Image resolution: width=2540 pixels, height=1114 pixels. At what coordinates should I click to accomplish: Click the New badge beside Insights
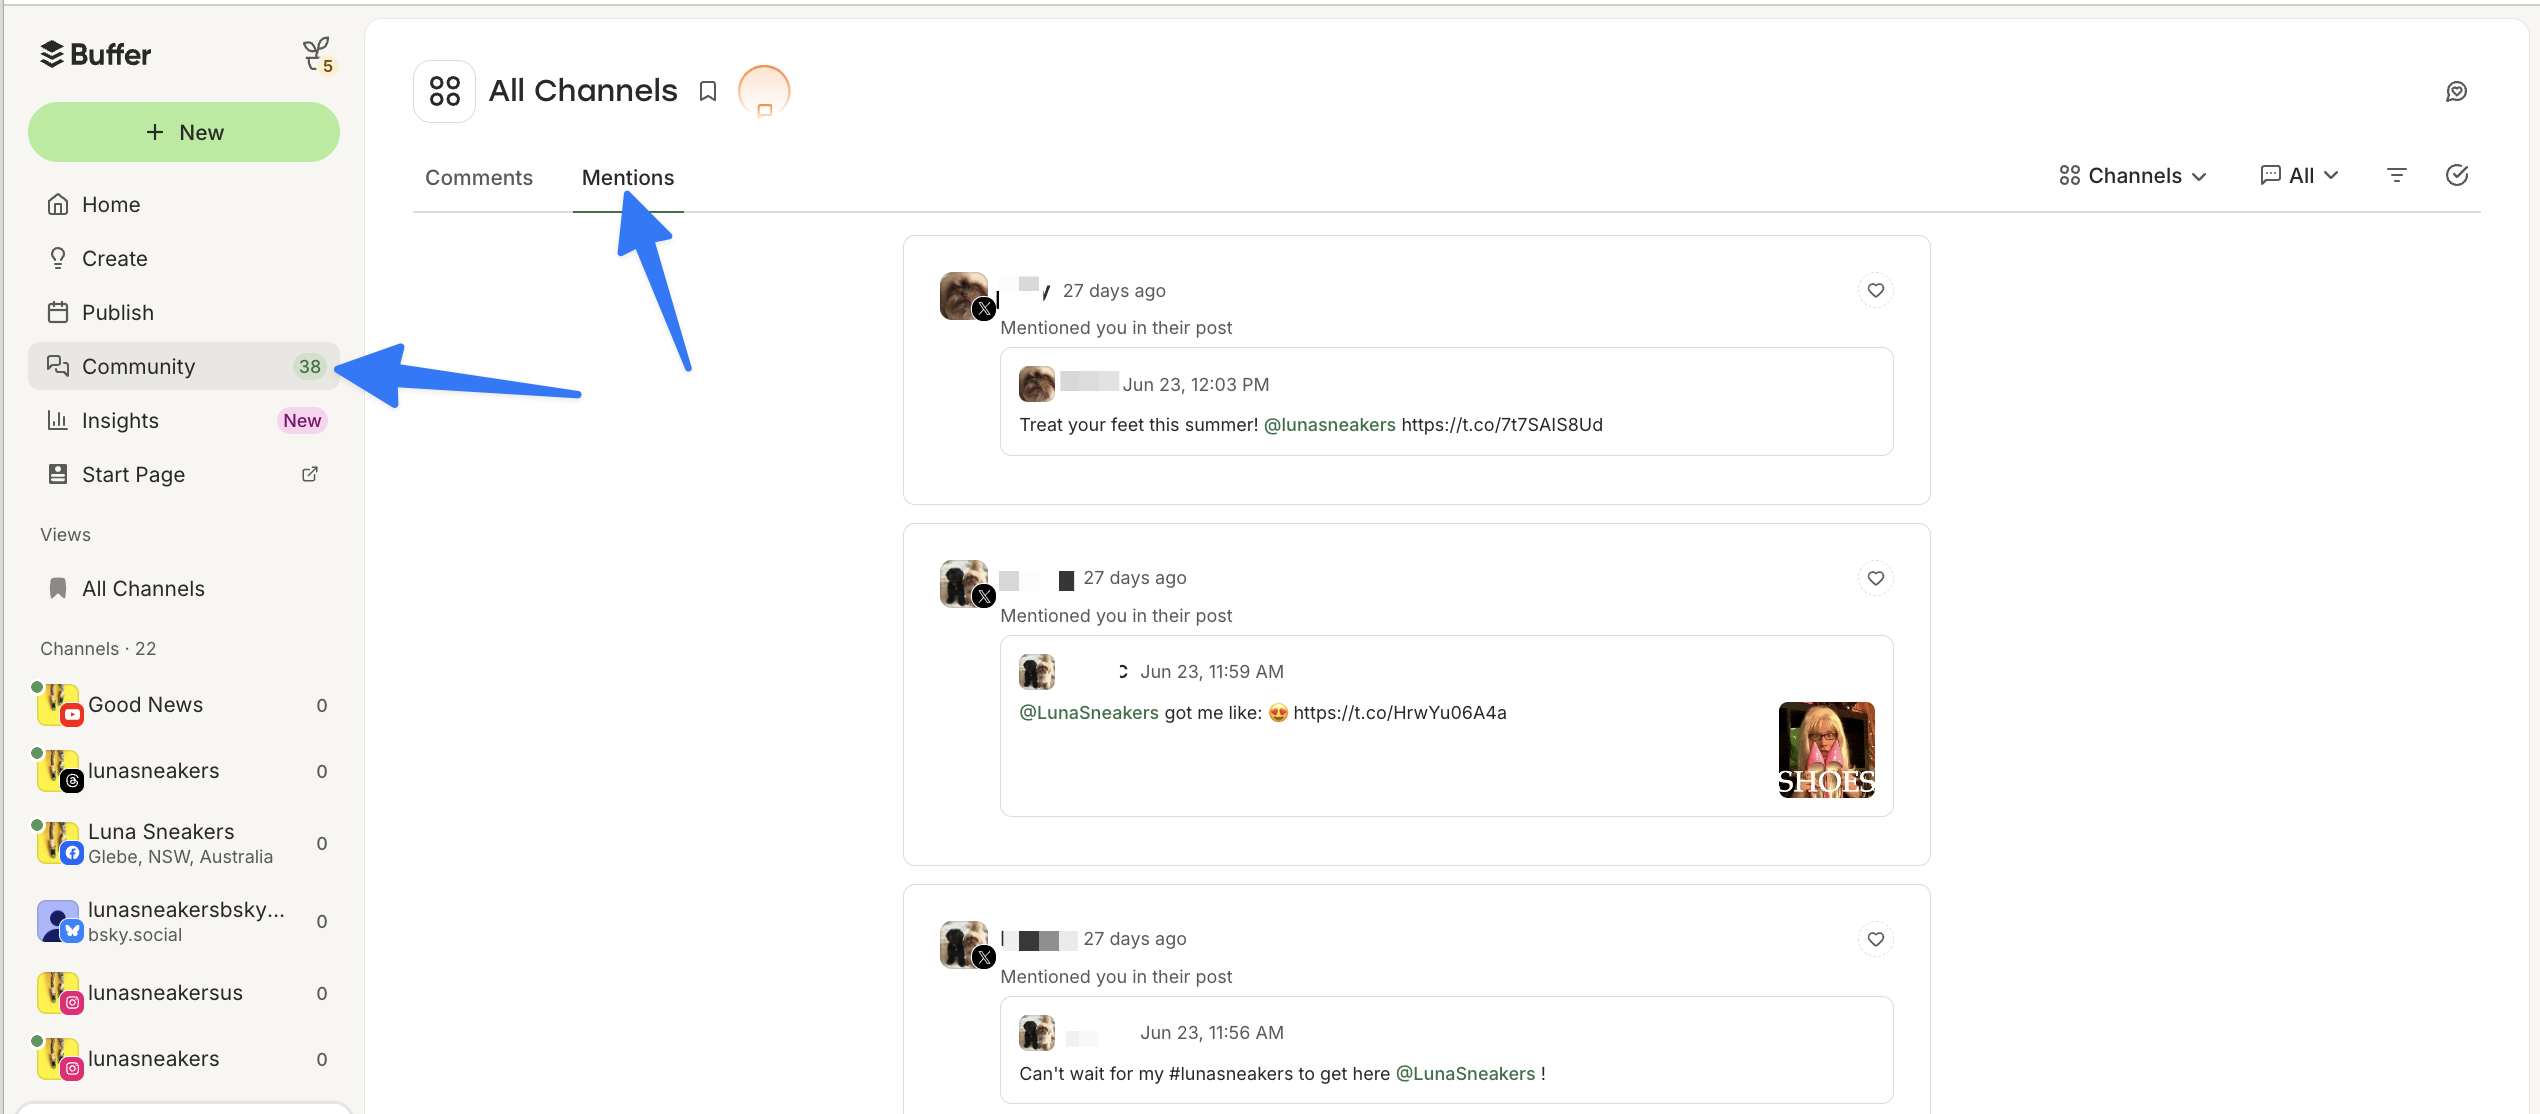coord(302,420)
